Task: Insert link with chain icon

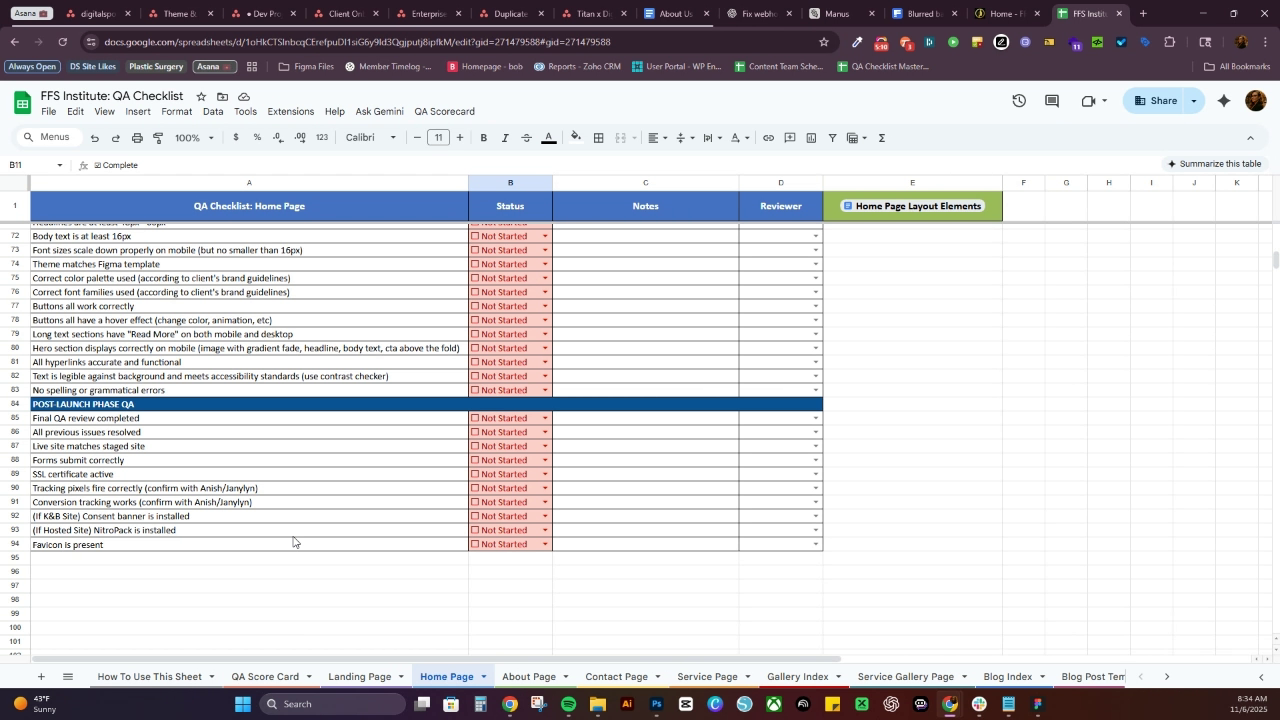Action: [768, 138]
